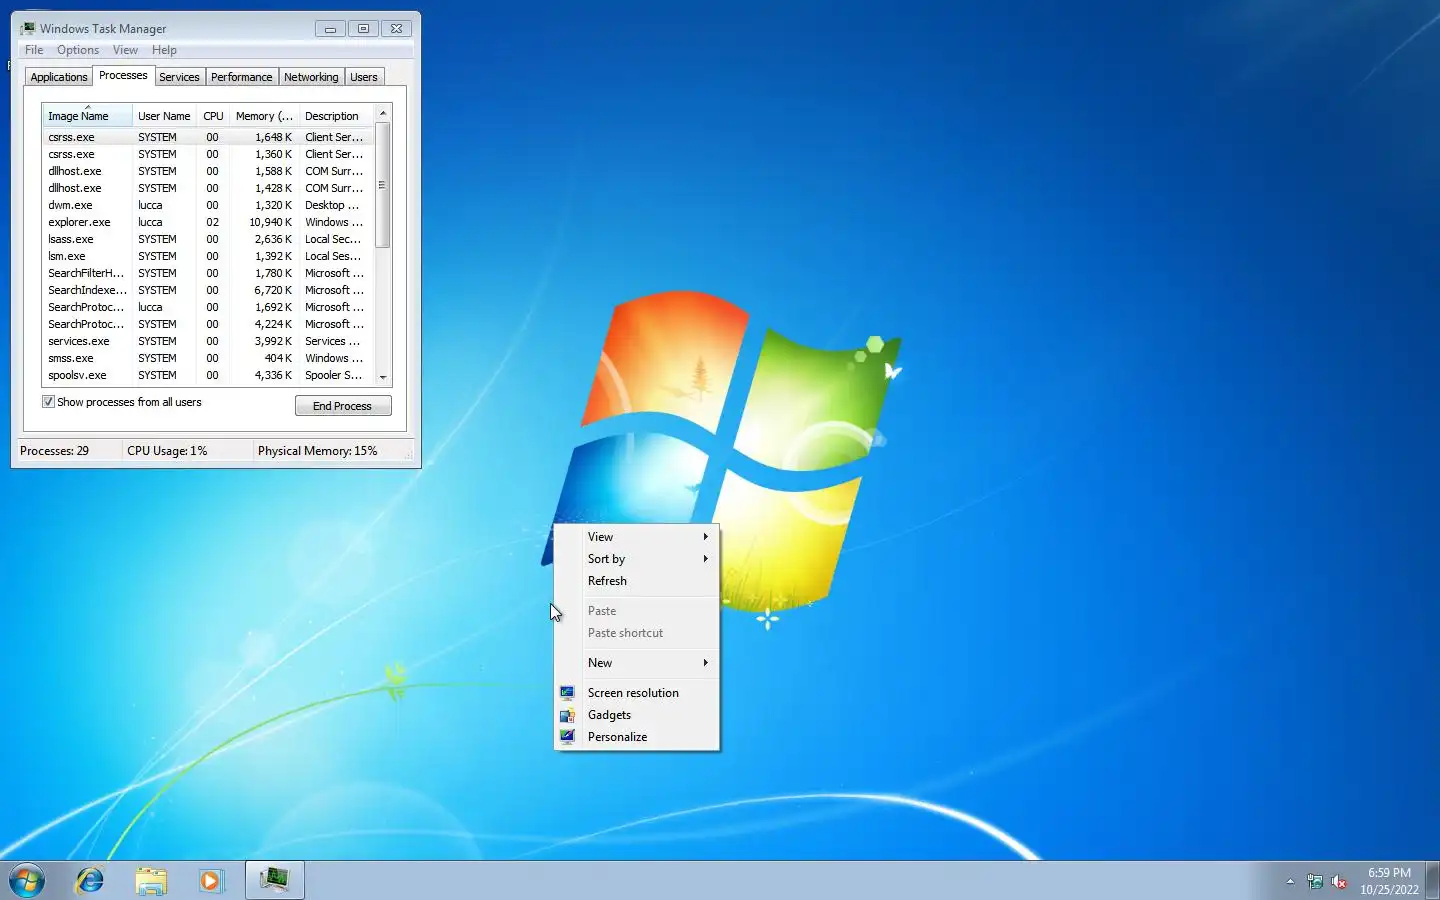
Task: Sort by Memory column header
Action: pos(264,116)
